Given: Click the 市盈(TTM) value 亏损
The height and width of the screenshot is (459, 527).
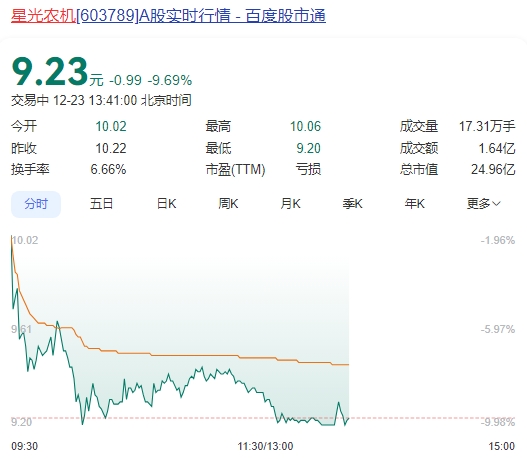Looking at the screenshot, I should 308,169.
